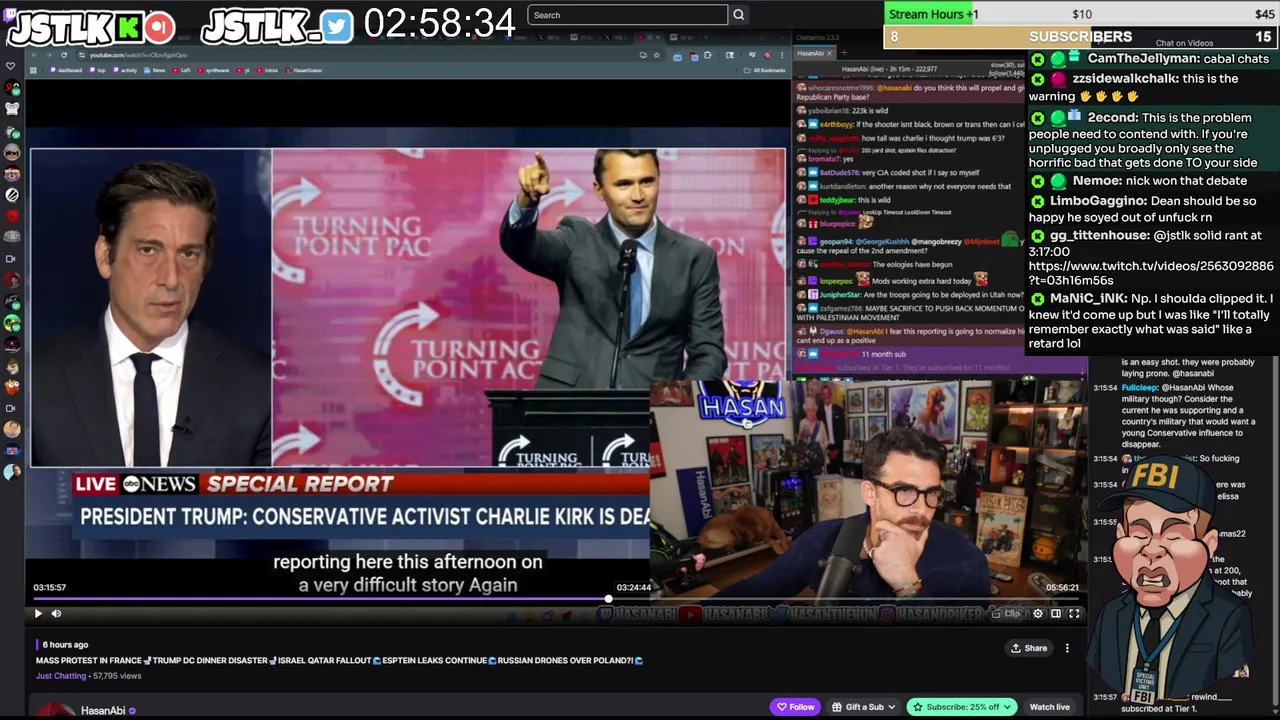Open the three-dot more options menu
This screenshot has width=1280, height=720.
click(1067, 648)
